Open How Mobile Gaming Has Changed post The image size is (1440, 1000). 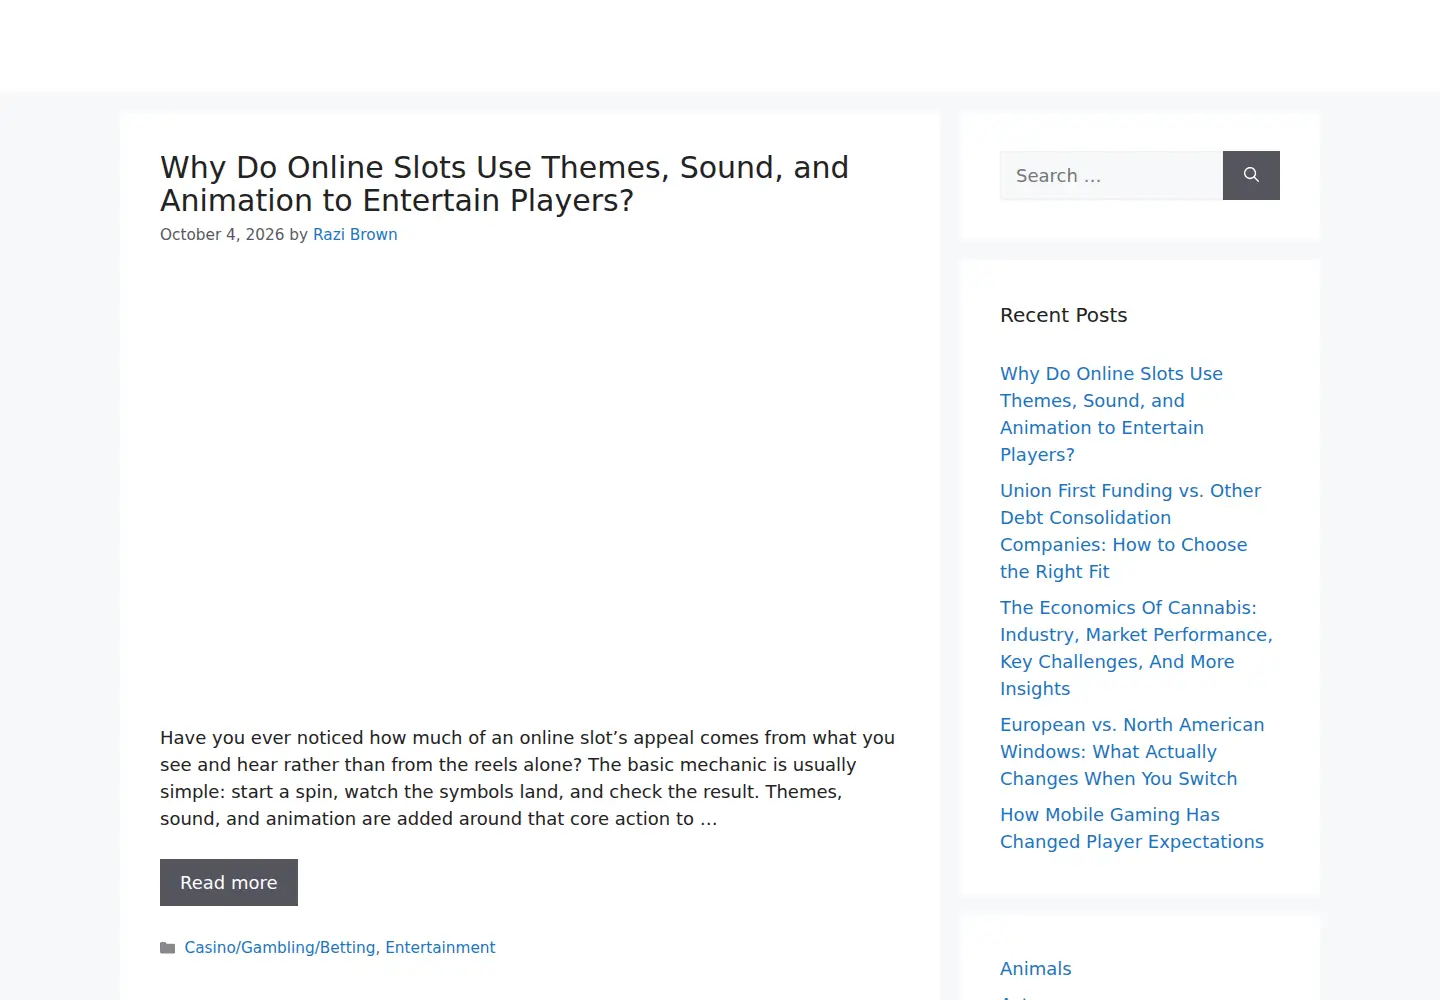[1132, 828]
